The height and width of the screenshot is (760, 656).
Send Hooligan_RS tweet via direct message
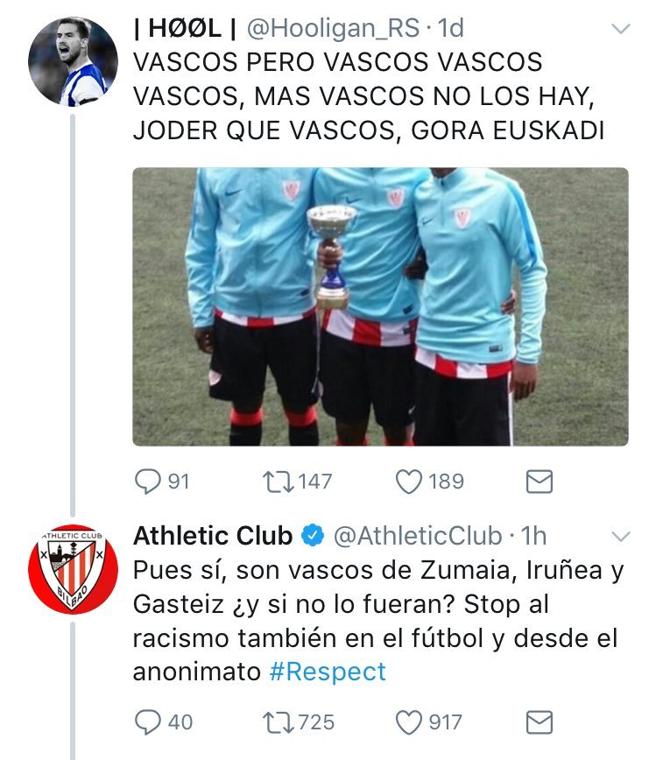point(539,482)
